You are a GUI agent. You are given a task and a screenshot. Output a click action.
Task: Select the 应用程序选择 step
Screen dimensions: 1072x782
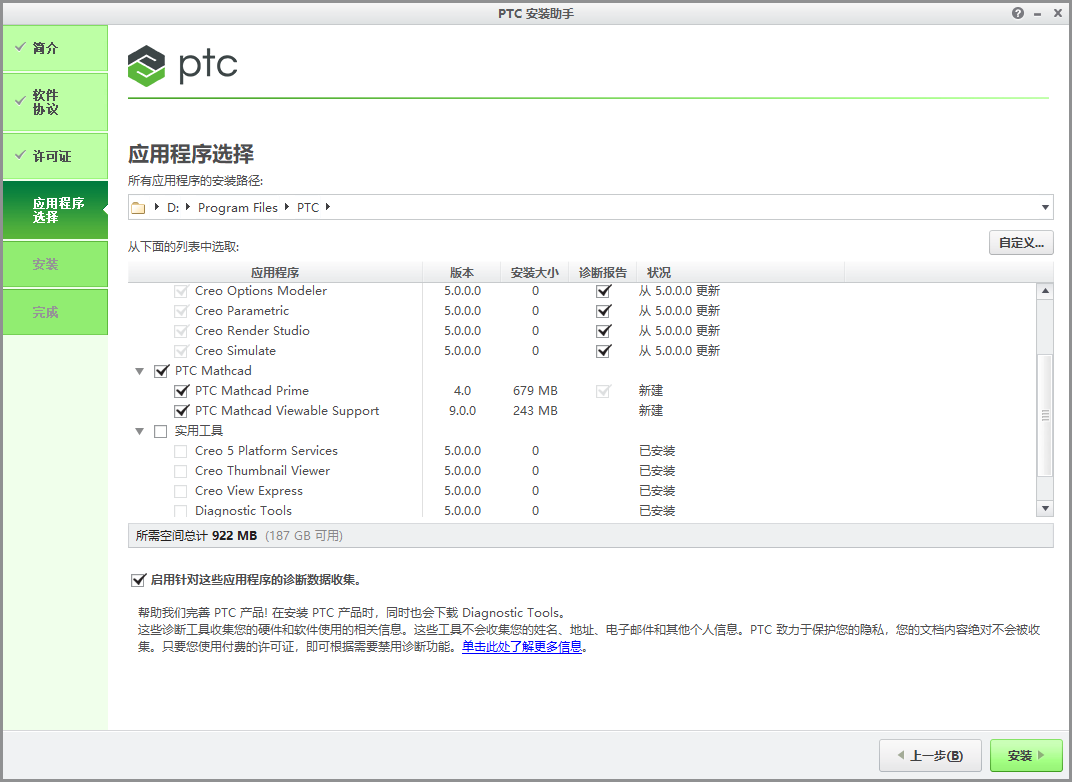pos(55,210)
